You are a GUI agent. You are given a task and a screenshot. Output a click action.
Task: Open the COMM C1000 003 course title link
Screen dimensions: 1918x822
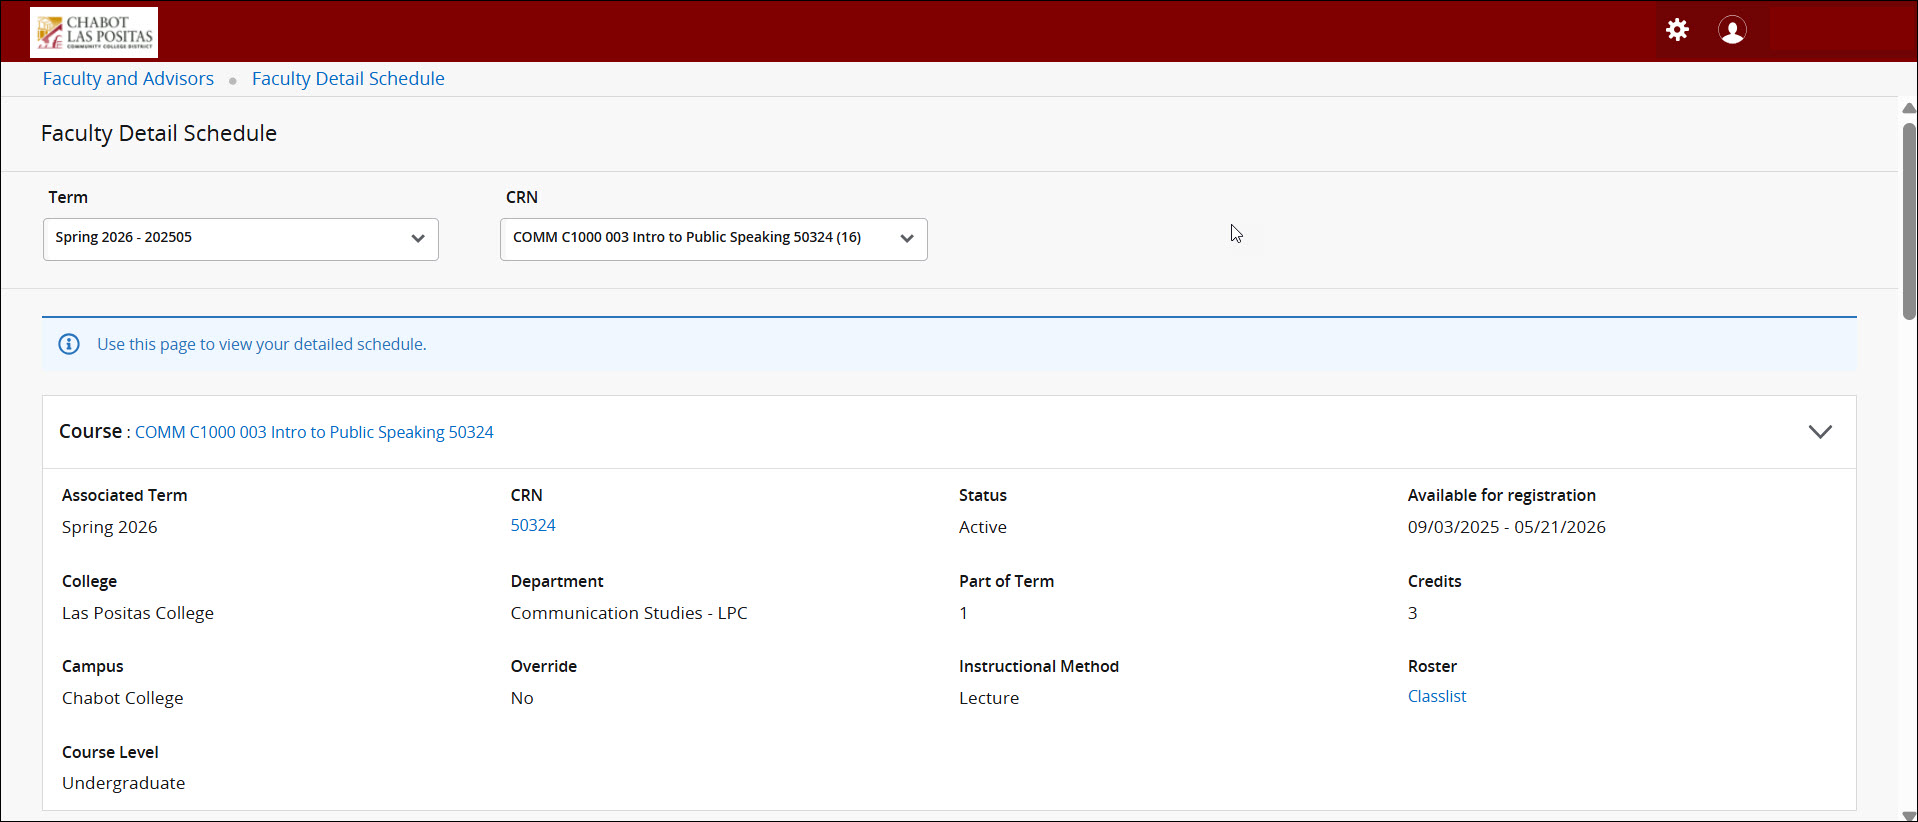point(314,432)
